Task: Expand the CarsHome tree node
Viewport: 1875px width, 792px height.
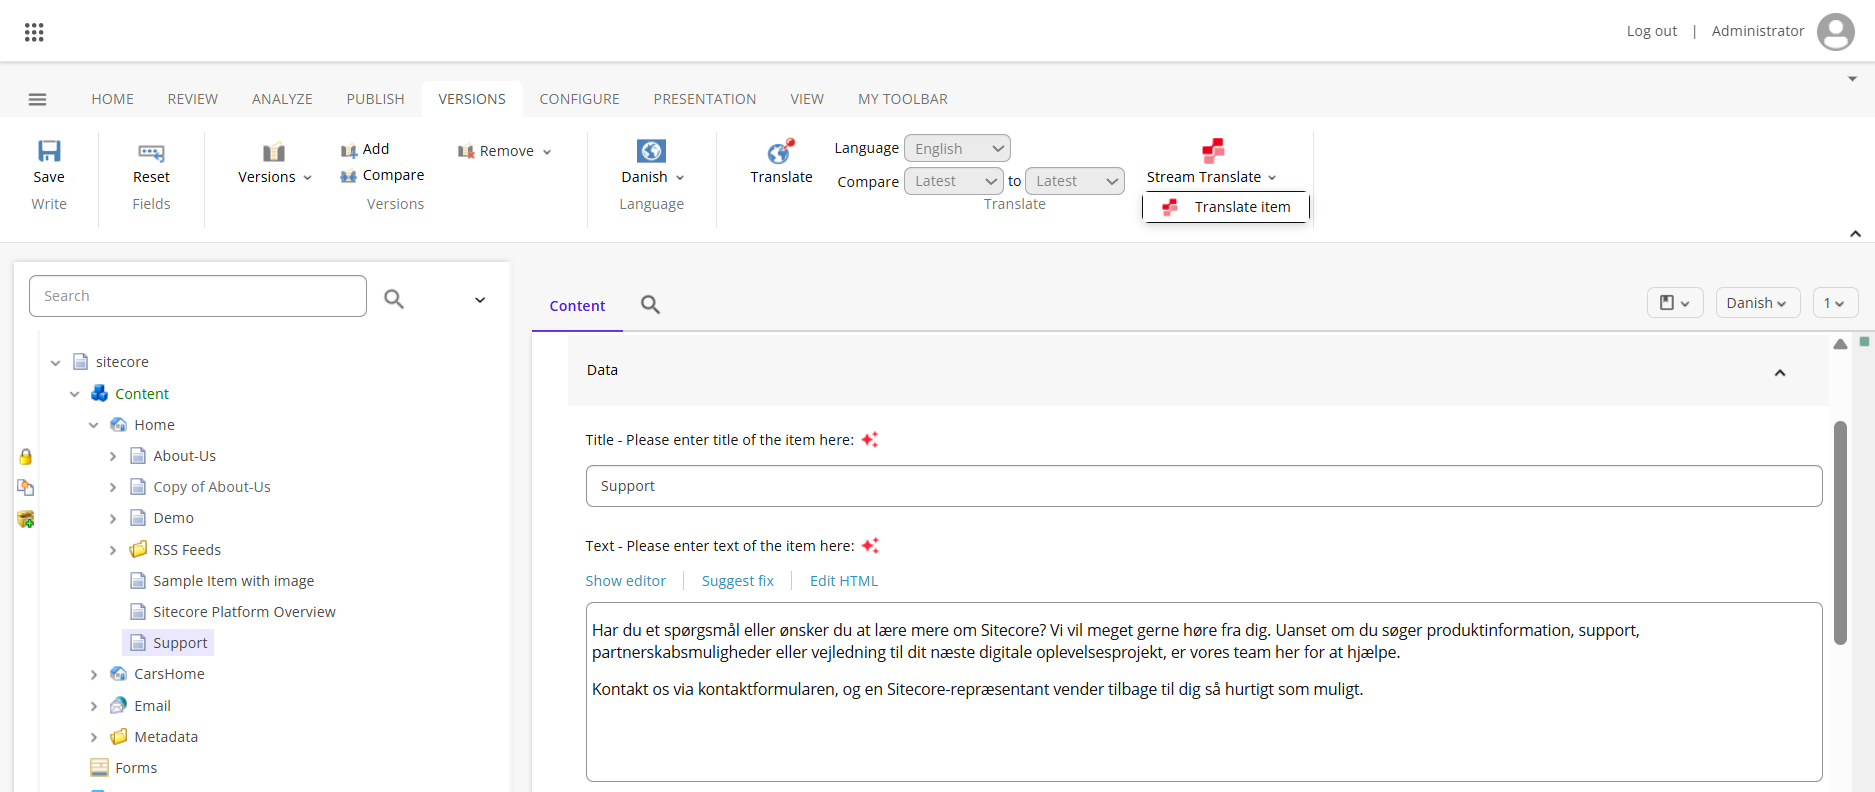Action: pyautogui.click(x=94, y=675)
